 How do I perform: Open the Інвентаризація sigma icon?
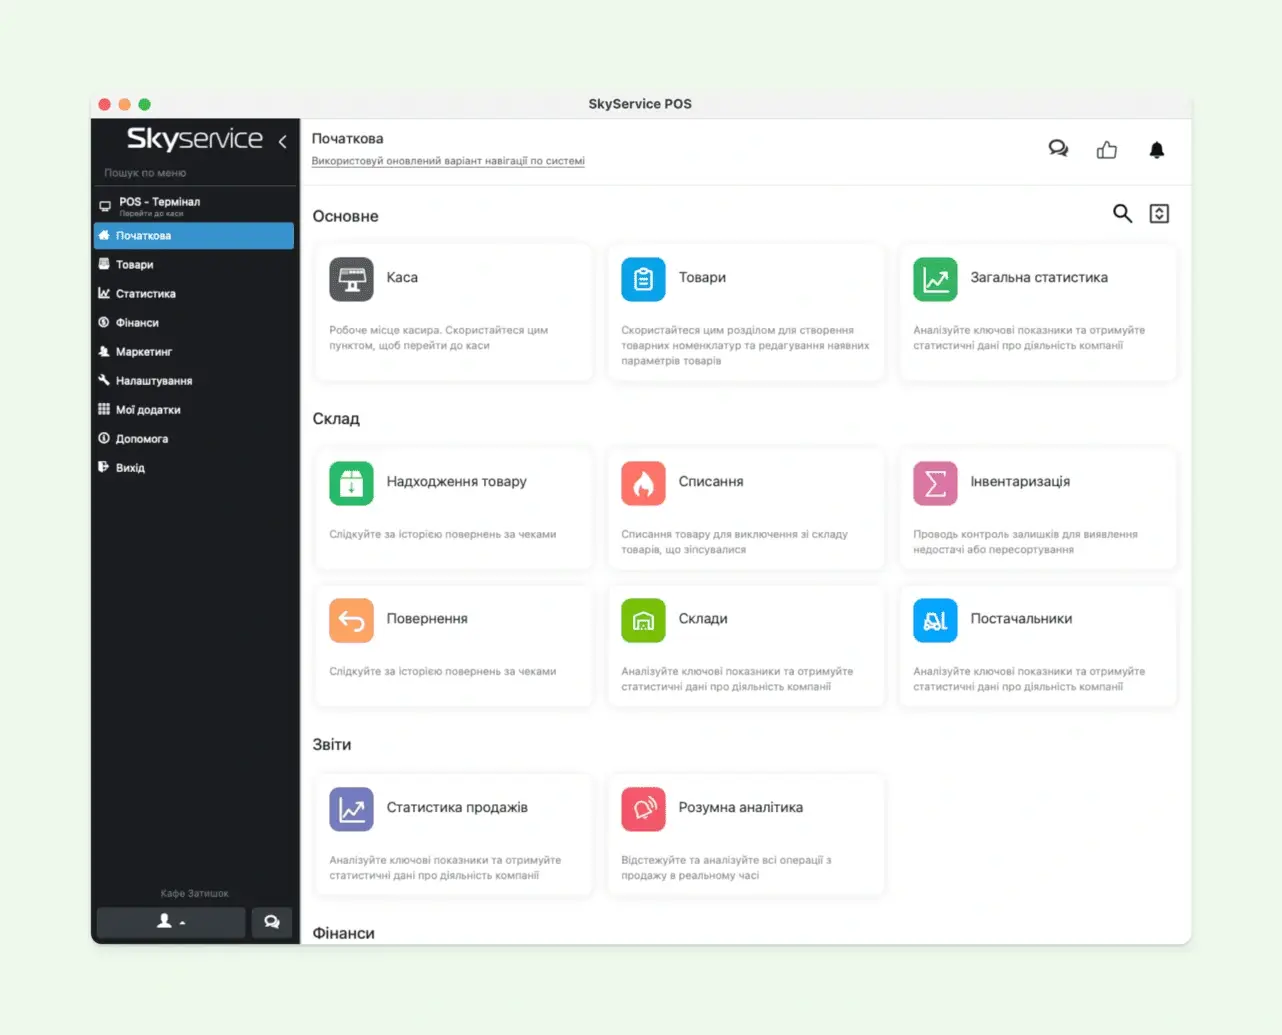935,483
